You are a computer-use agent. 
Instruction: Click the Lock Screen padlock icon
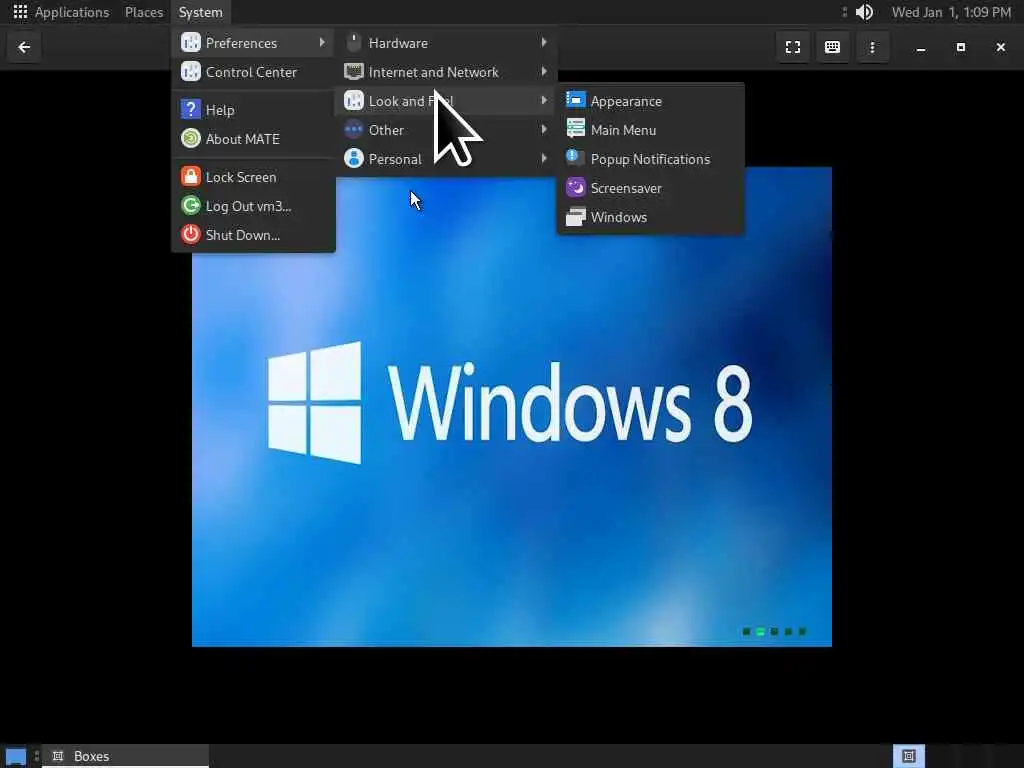click(x=191, y=176)
